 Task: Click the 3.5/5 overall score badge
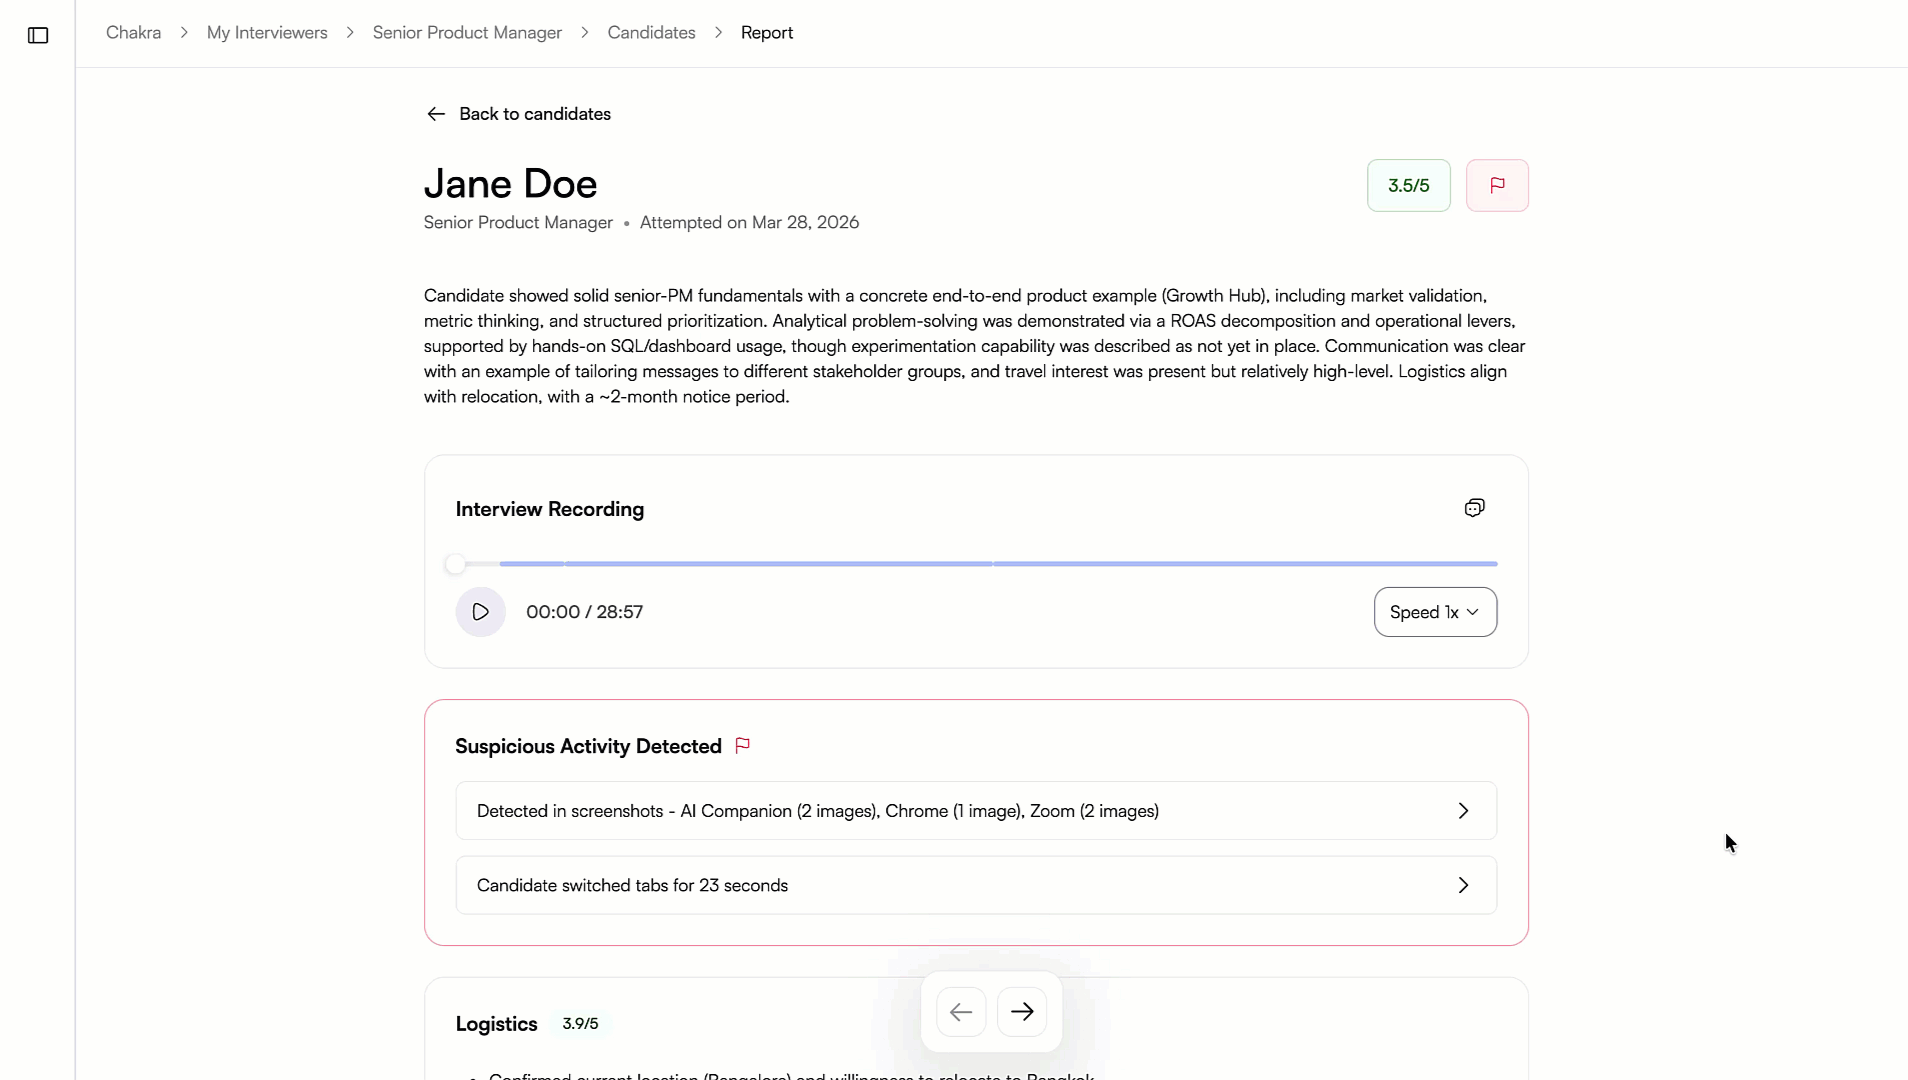point(1408,185)
